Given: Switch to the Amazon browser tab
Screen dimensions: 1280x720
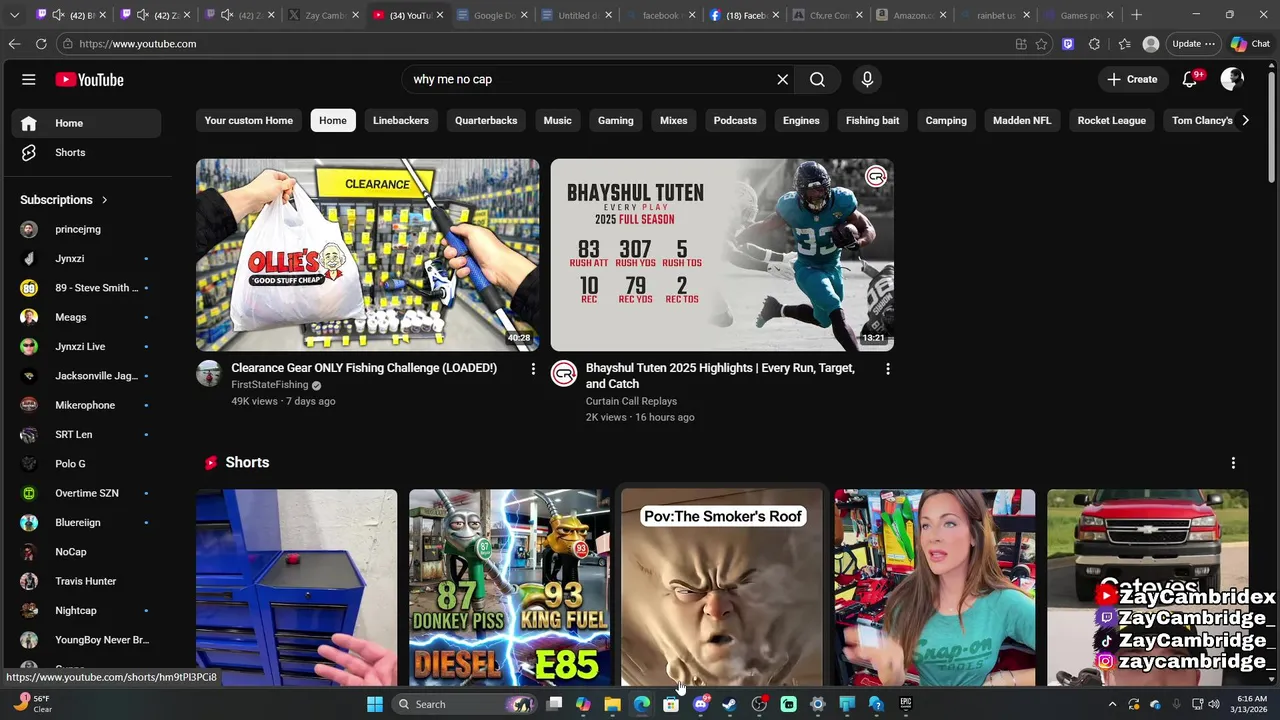Looking at the screenshot, I should [910, 15].
